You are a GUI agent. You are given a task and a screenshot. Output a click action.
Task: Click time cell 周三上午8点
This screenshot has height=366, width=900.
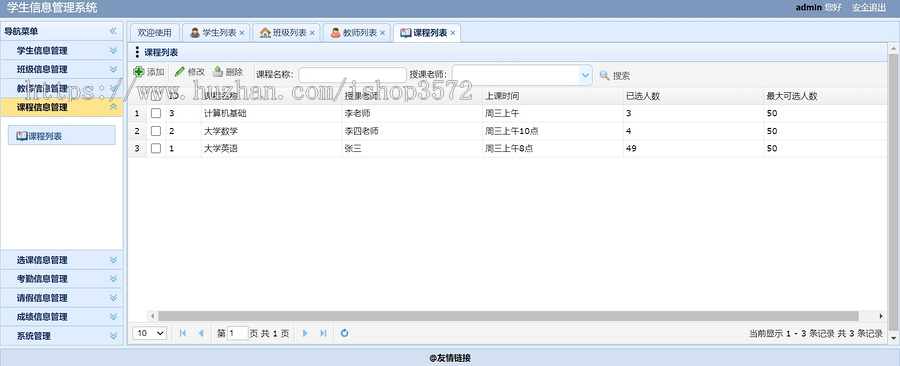point(509,149)
